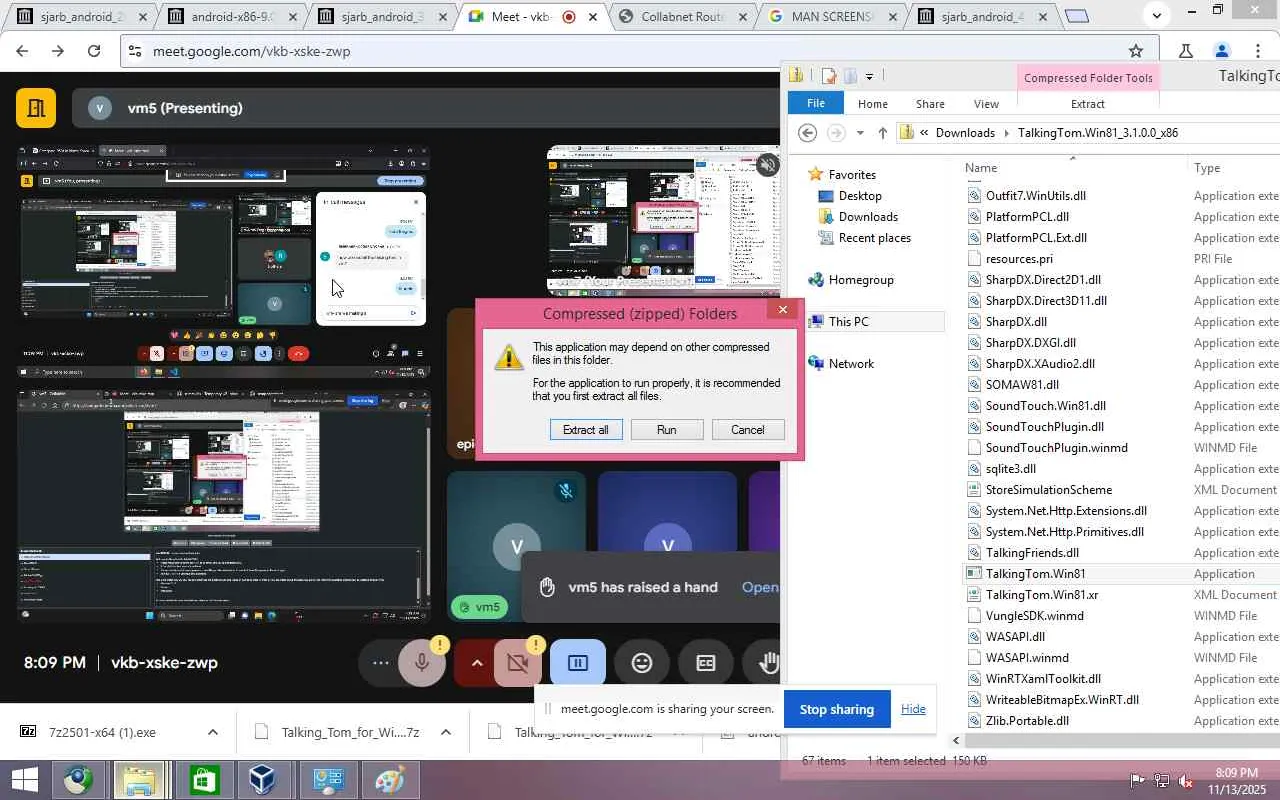Switch to the Share ribbon tab
Viewport: 1280px width, 800px height.
tap(930, 104)
